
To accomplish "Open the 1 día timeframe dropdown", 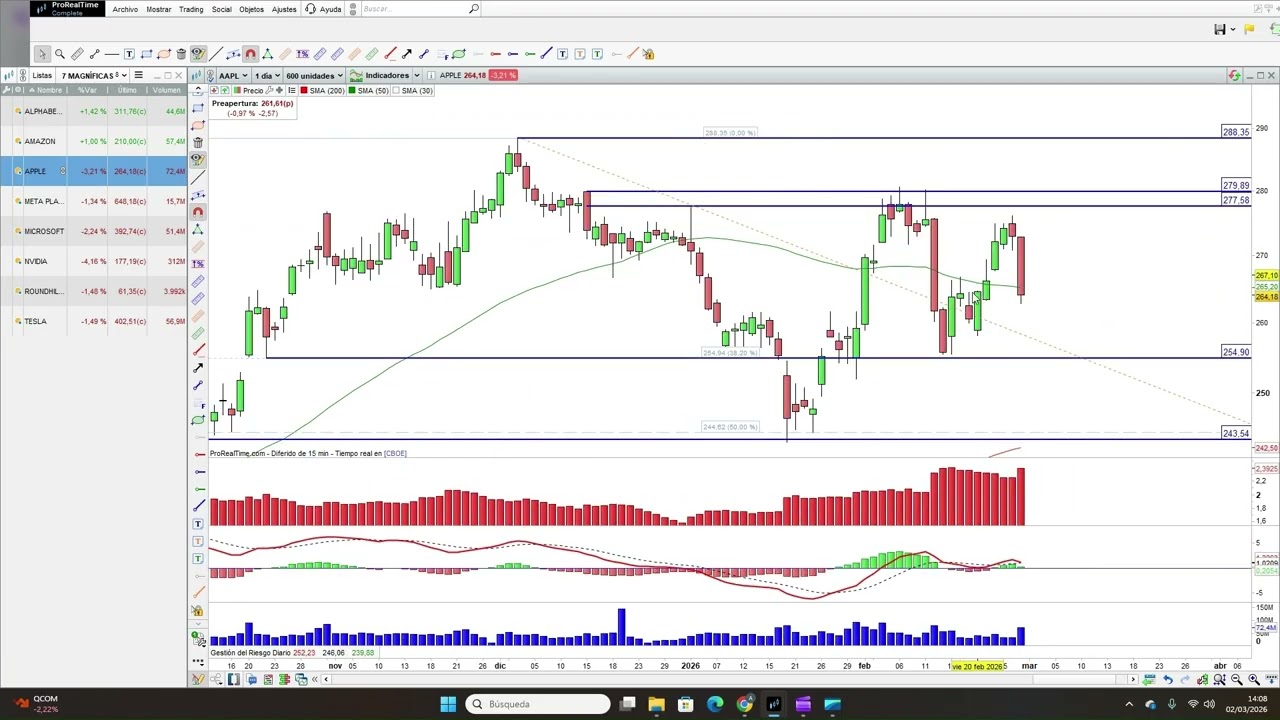I will tap(266, 75).
